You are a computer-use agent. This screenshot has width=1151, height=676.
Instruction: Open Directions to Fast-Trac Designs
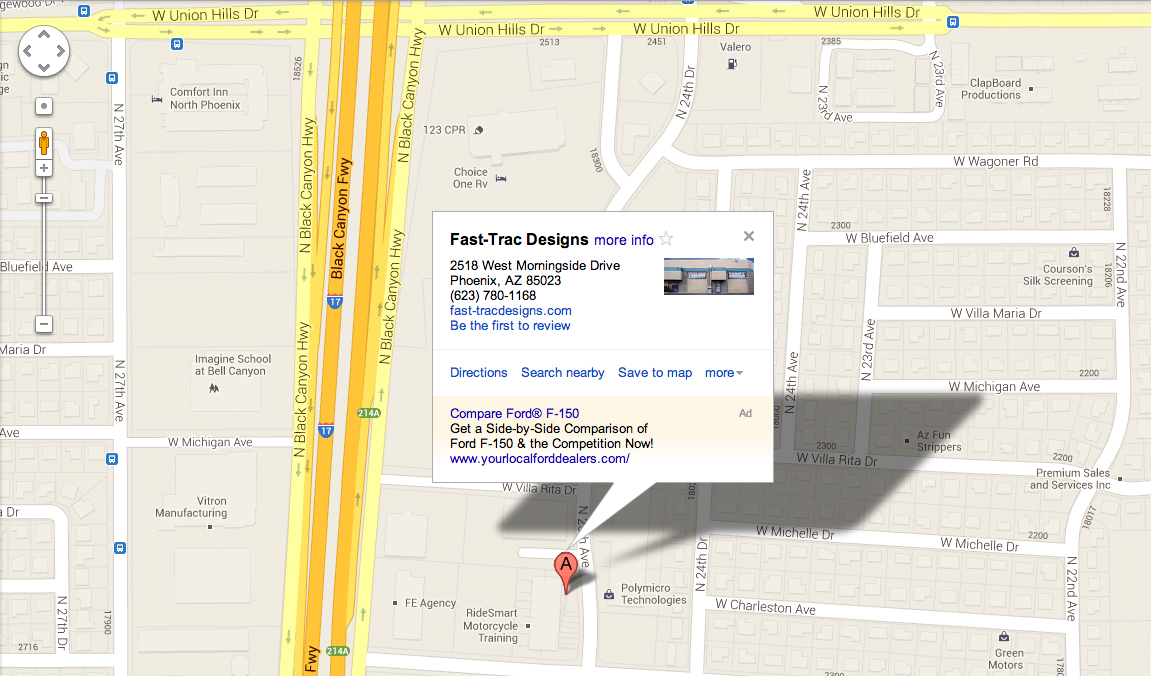(x=479, y=373)
